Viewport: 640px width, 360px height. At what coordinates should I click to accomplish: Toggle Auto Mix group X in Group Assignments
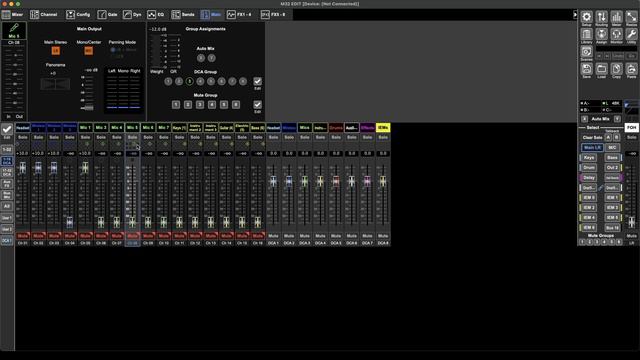(201, 58)
